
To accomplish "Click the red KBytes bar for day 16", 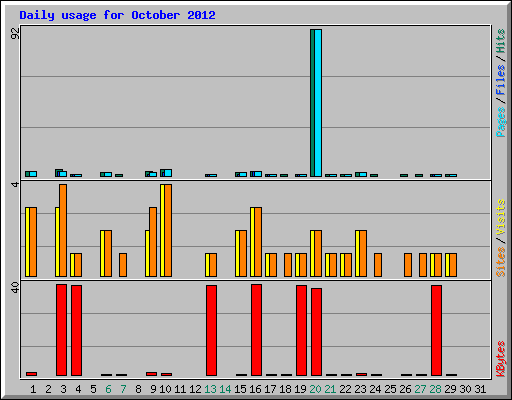I will pyautogui.click(x=256, y=330).
